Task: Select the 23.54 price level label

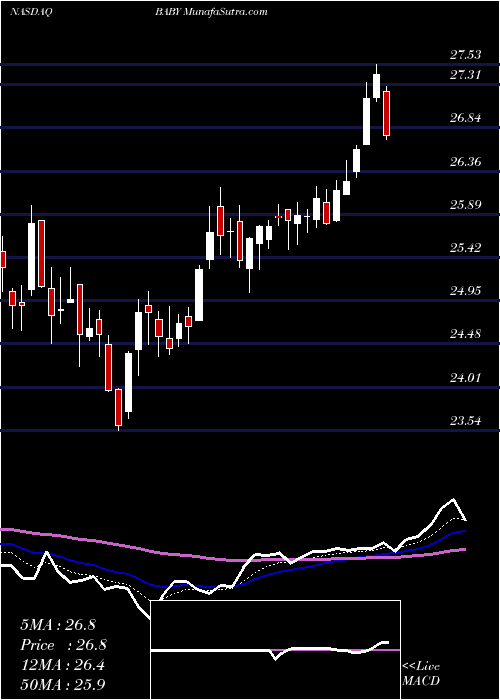Action: click(465, 421)
